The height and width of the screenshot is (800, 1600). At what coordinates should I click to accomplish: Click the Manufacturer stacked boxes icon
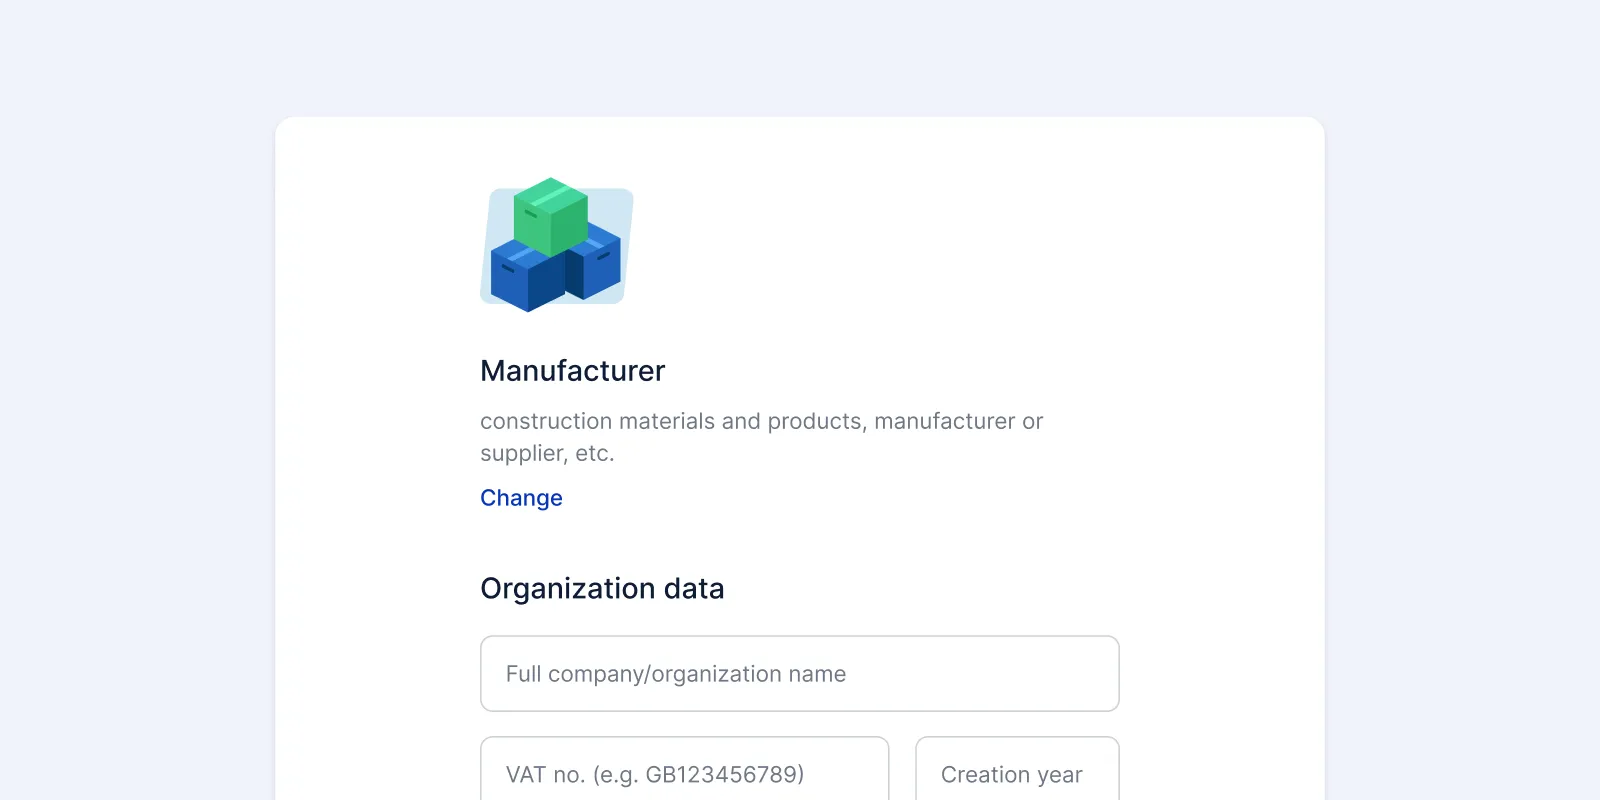coord(557,245)
